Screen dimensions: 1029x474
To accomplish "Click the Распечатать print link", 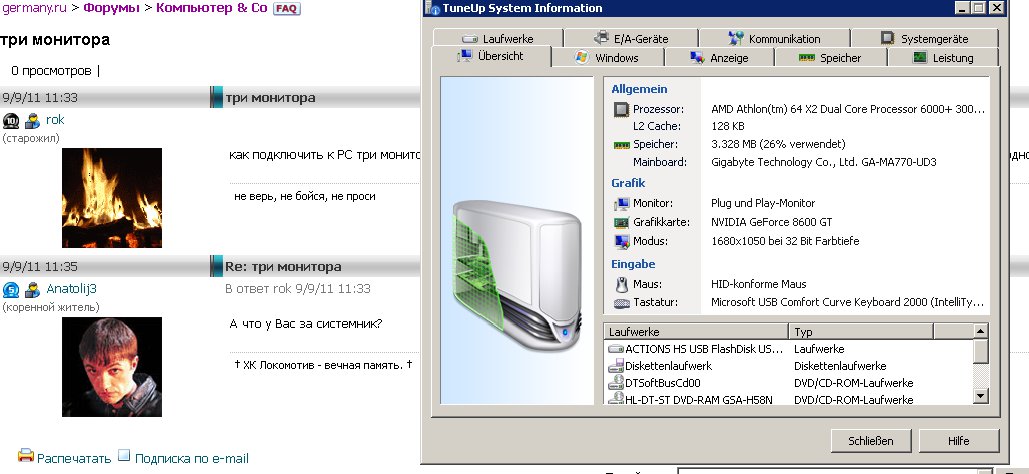I will click(74, 458).
